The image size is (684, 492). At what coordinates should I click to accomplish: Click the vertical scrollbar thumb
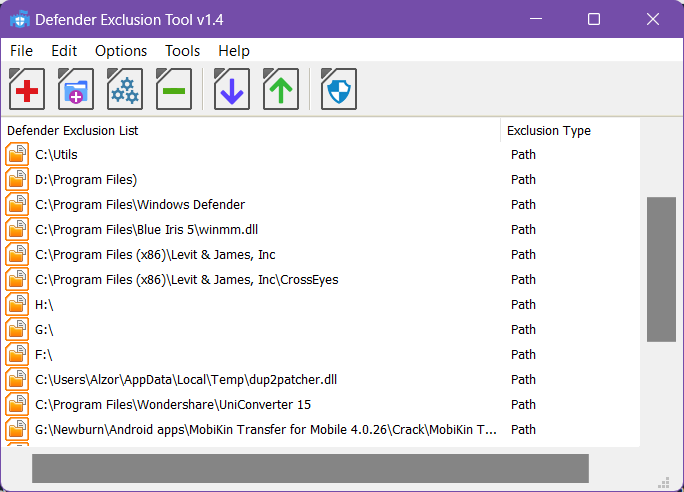click(661, 269)
